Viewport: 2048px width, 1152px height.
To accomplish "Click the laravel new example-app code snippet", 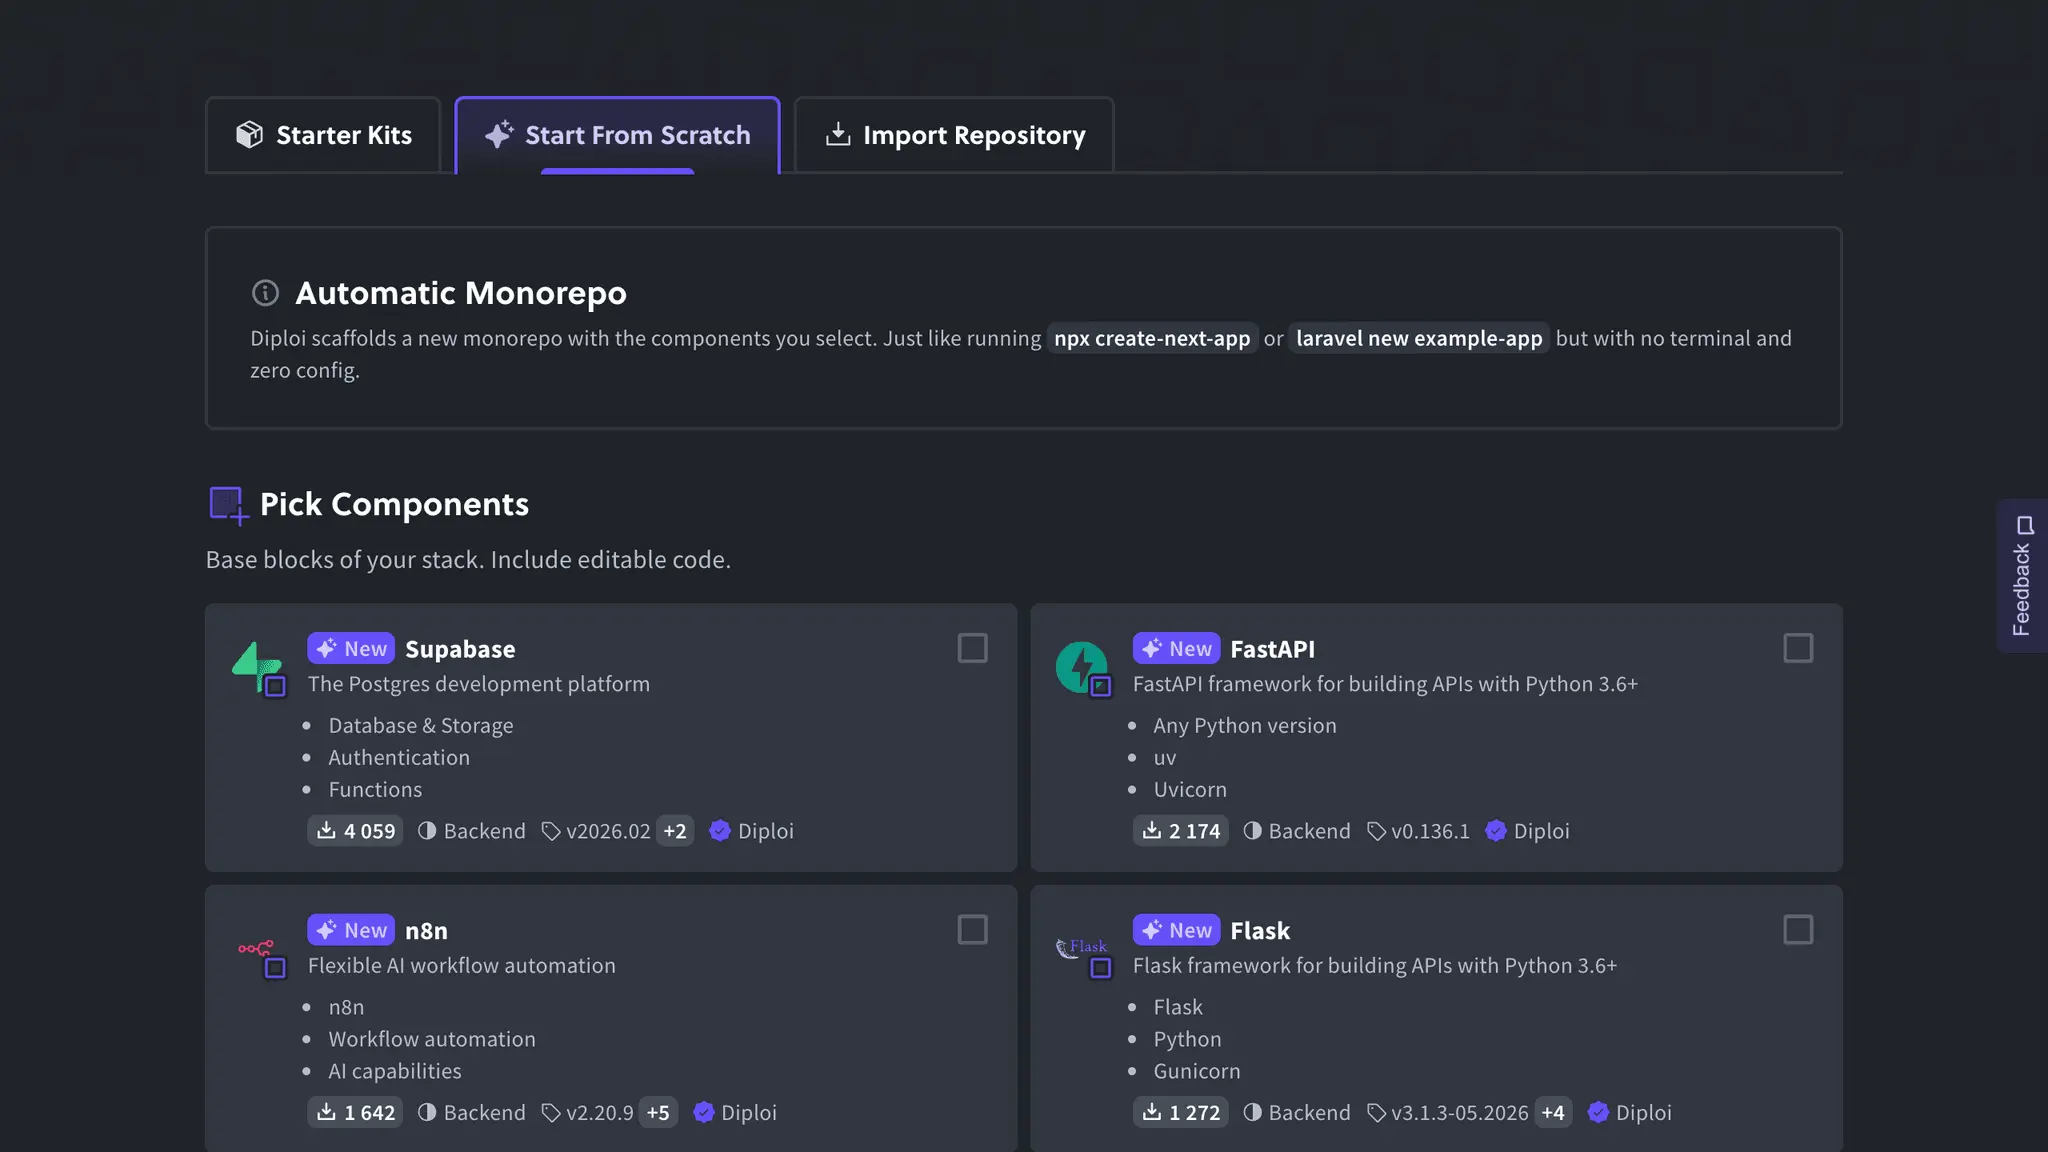I will click(x=1419, y=338).
